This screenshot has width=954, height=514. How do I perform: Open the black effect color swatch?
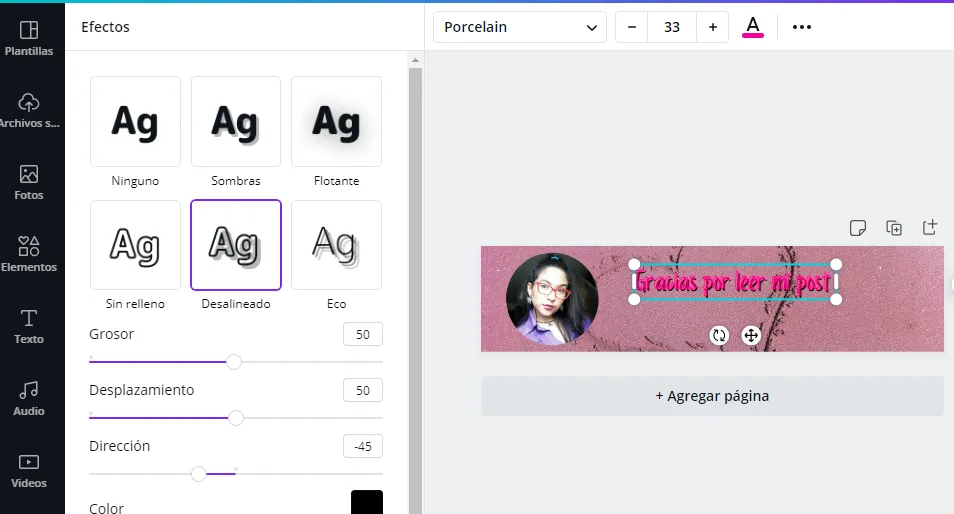pos(367,502)
